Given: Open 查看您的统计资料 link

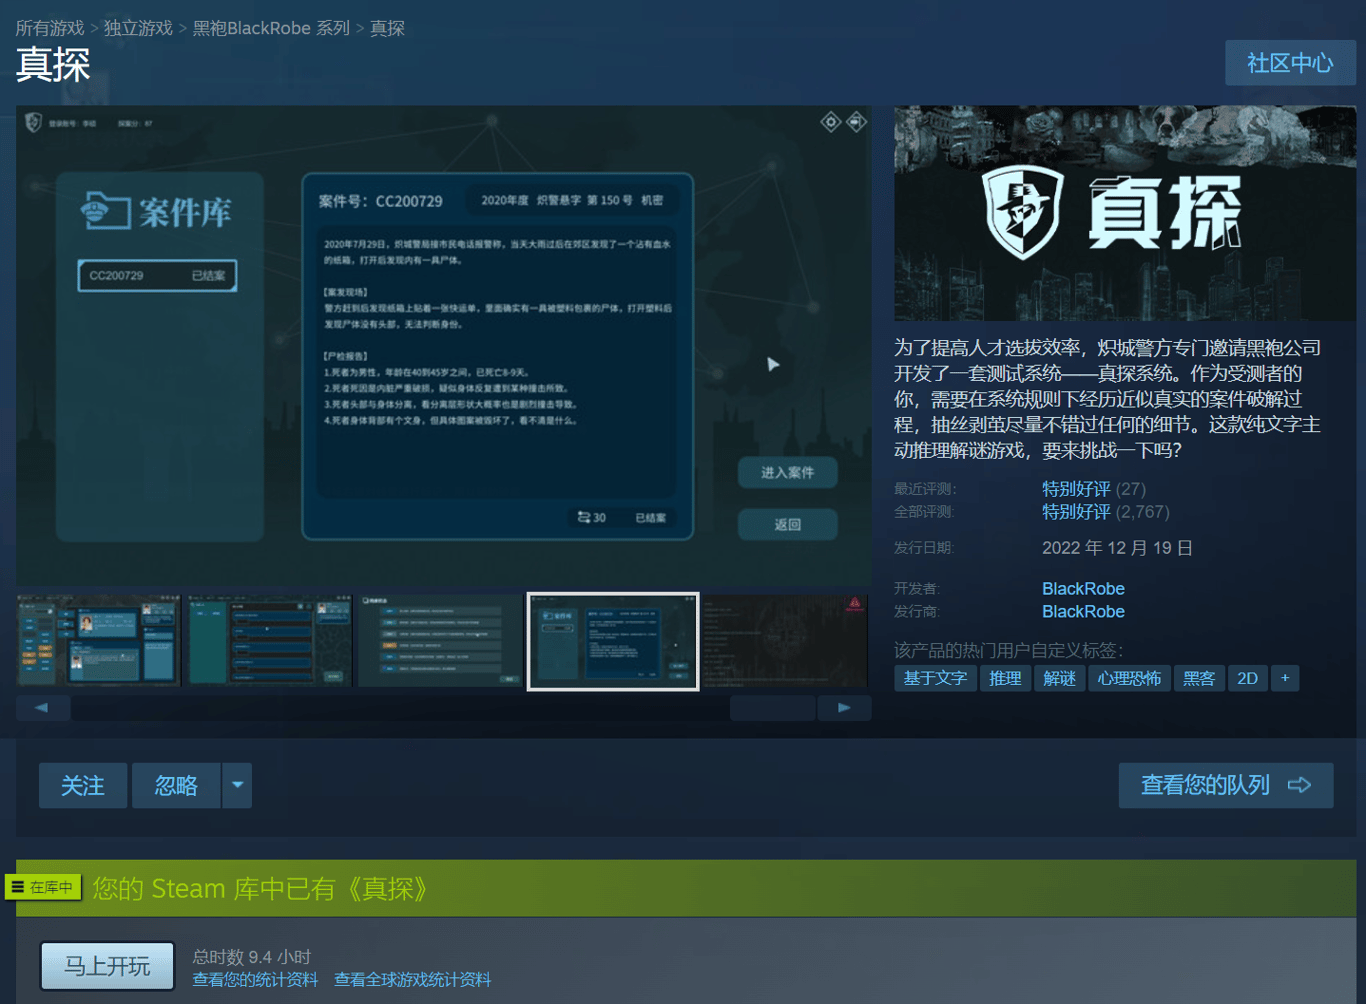Looking at the screenshot, I should (255, 980).
